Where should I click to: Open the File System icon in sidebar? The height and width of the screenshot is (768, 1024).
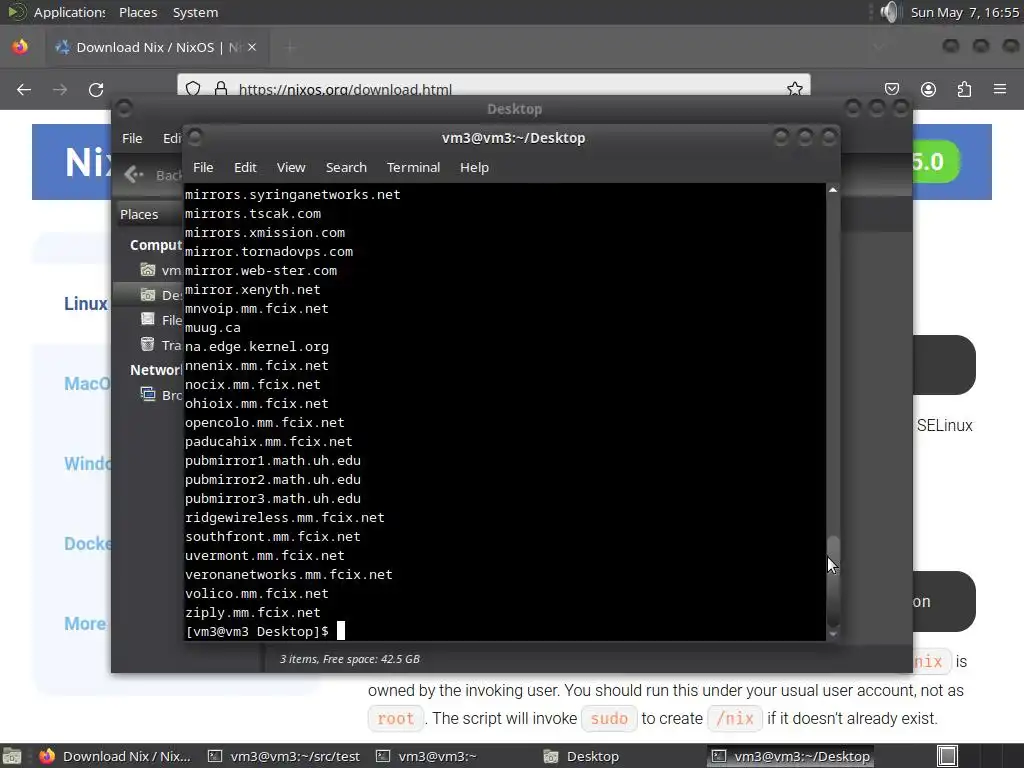[148, 319]
